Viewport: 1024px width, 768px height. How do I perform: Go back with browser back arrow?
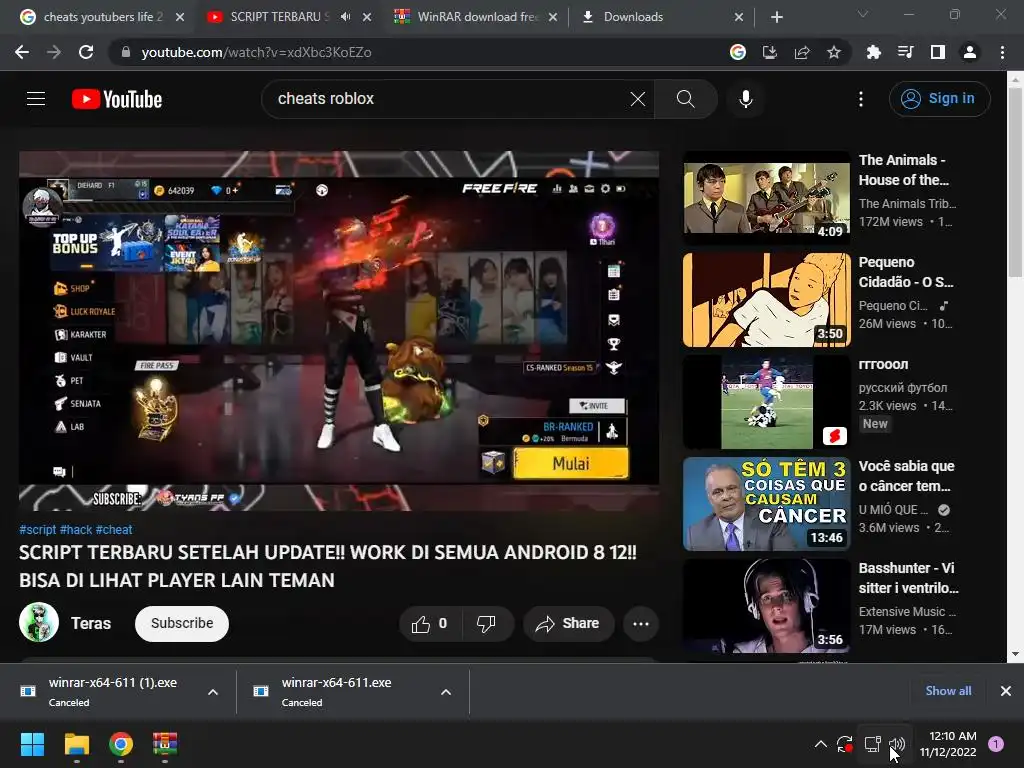22,52
